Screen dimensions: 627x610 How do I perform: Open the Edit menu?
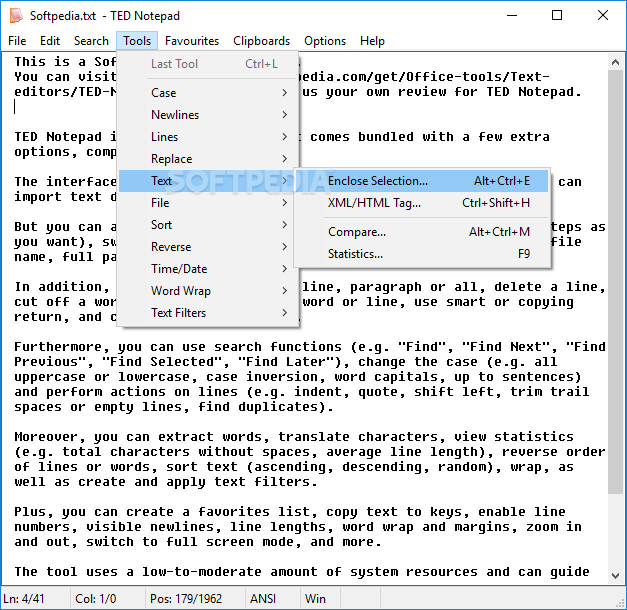coord(50,41)
